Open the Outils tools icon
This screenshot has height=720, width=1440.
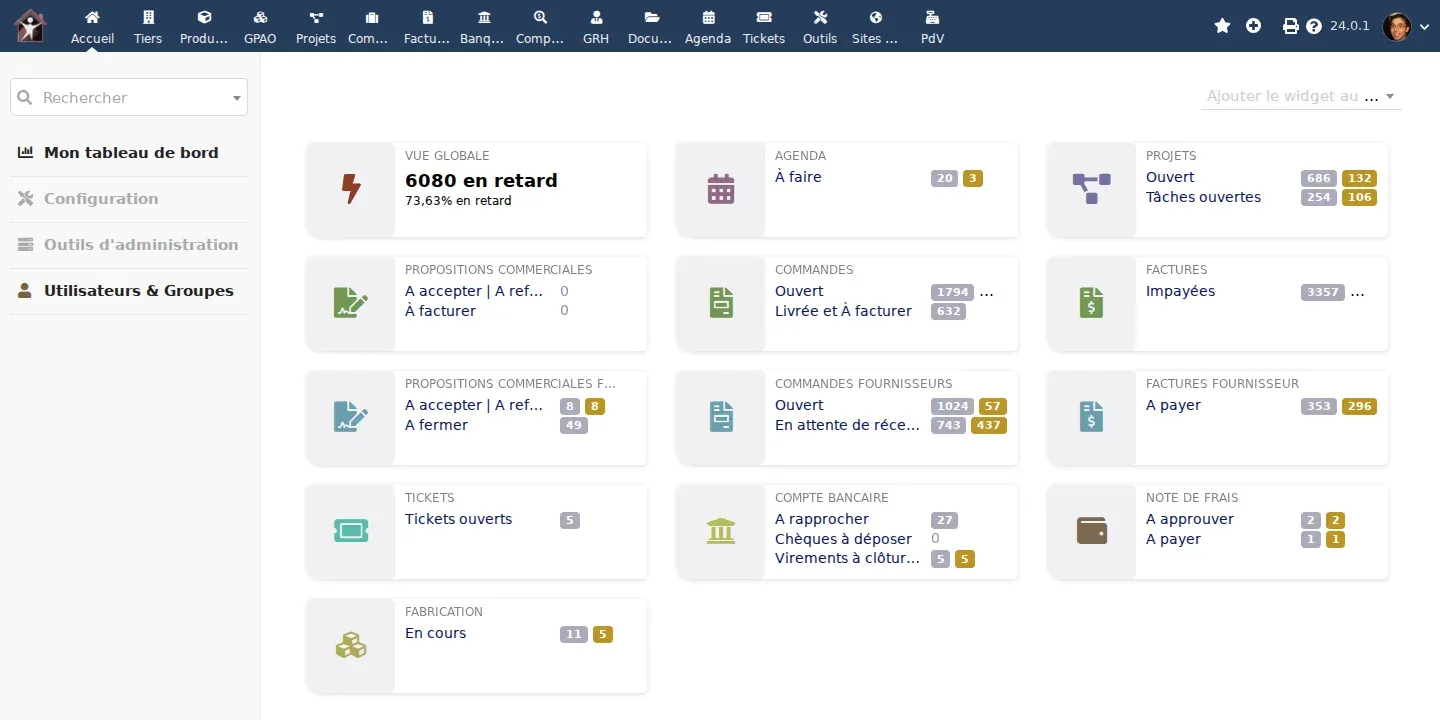[820, 17]
